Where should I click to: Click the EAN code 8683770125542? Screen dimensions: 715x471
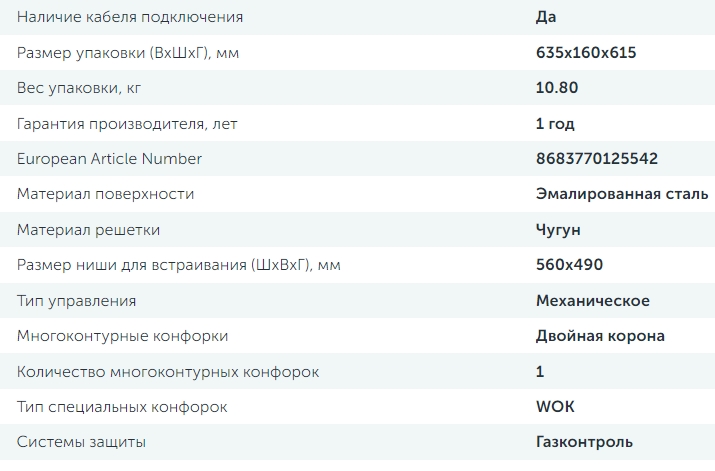[x=597, y=158]
